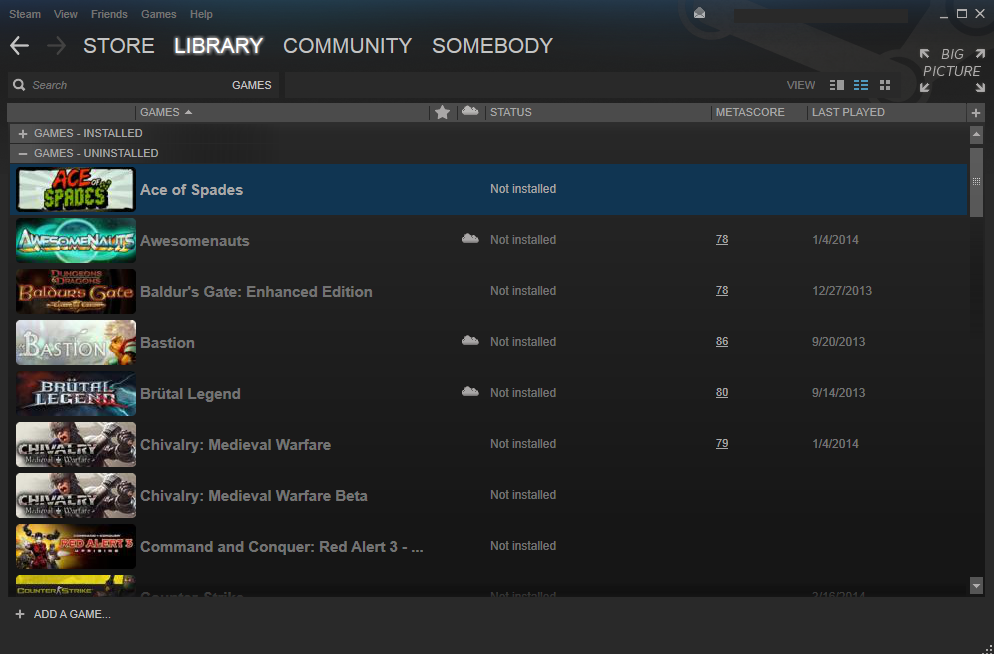Sort by cloud column header
The width and height of the screenshot is (994, 654).
click(470, 112)
